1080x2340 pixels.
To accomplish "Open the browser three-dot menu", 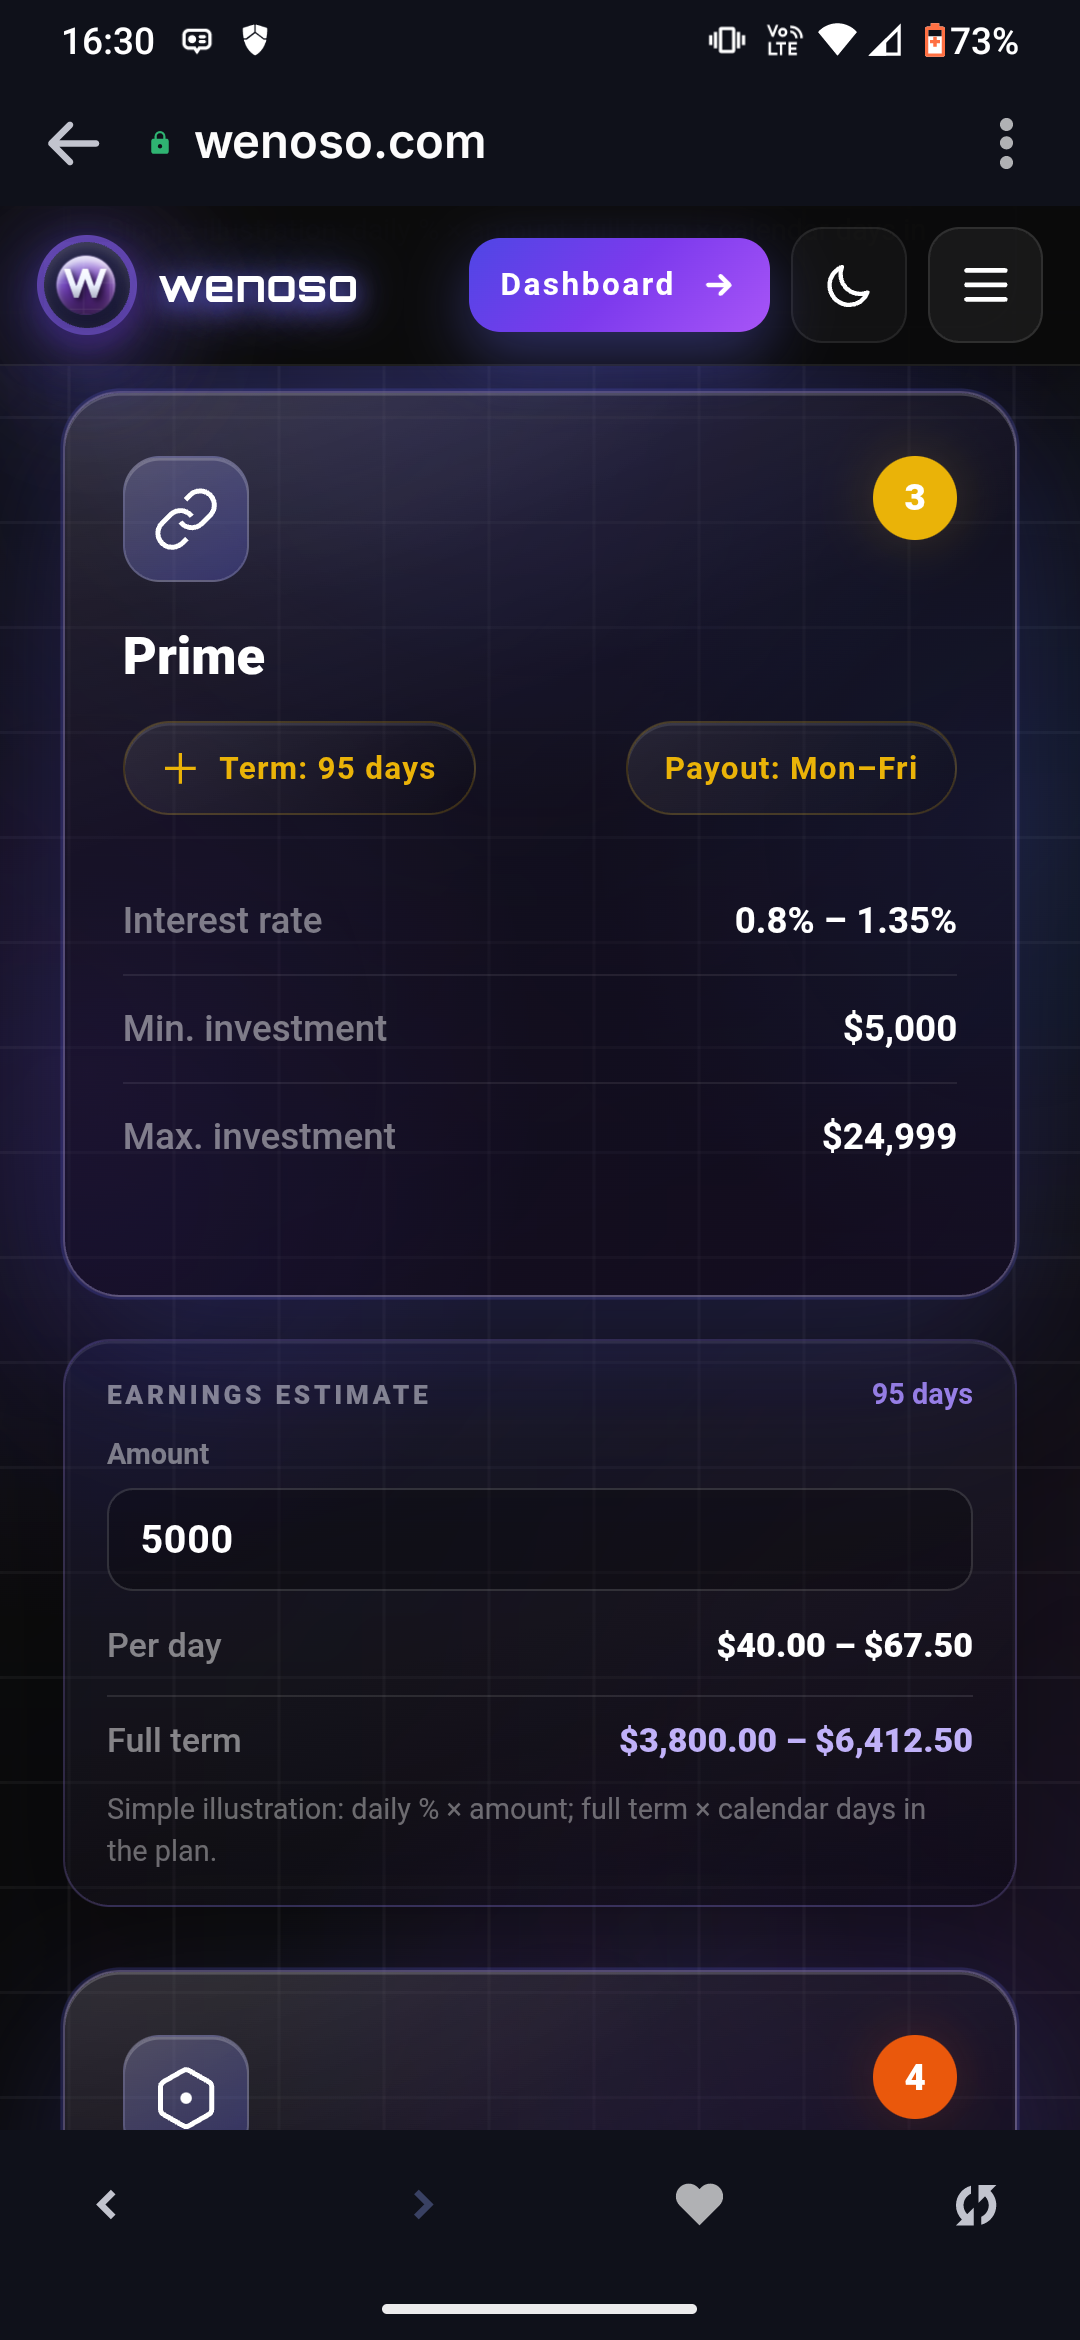I will coord(1006,143).
